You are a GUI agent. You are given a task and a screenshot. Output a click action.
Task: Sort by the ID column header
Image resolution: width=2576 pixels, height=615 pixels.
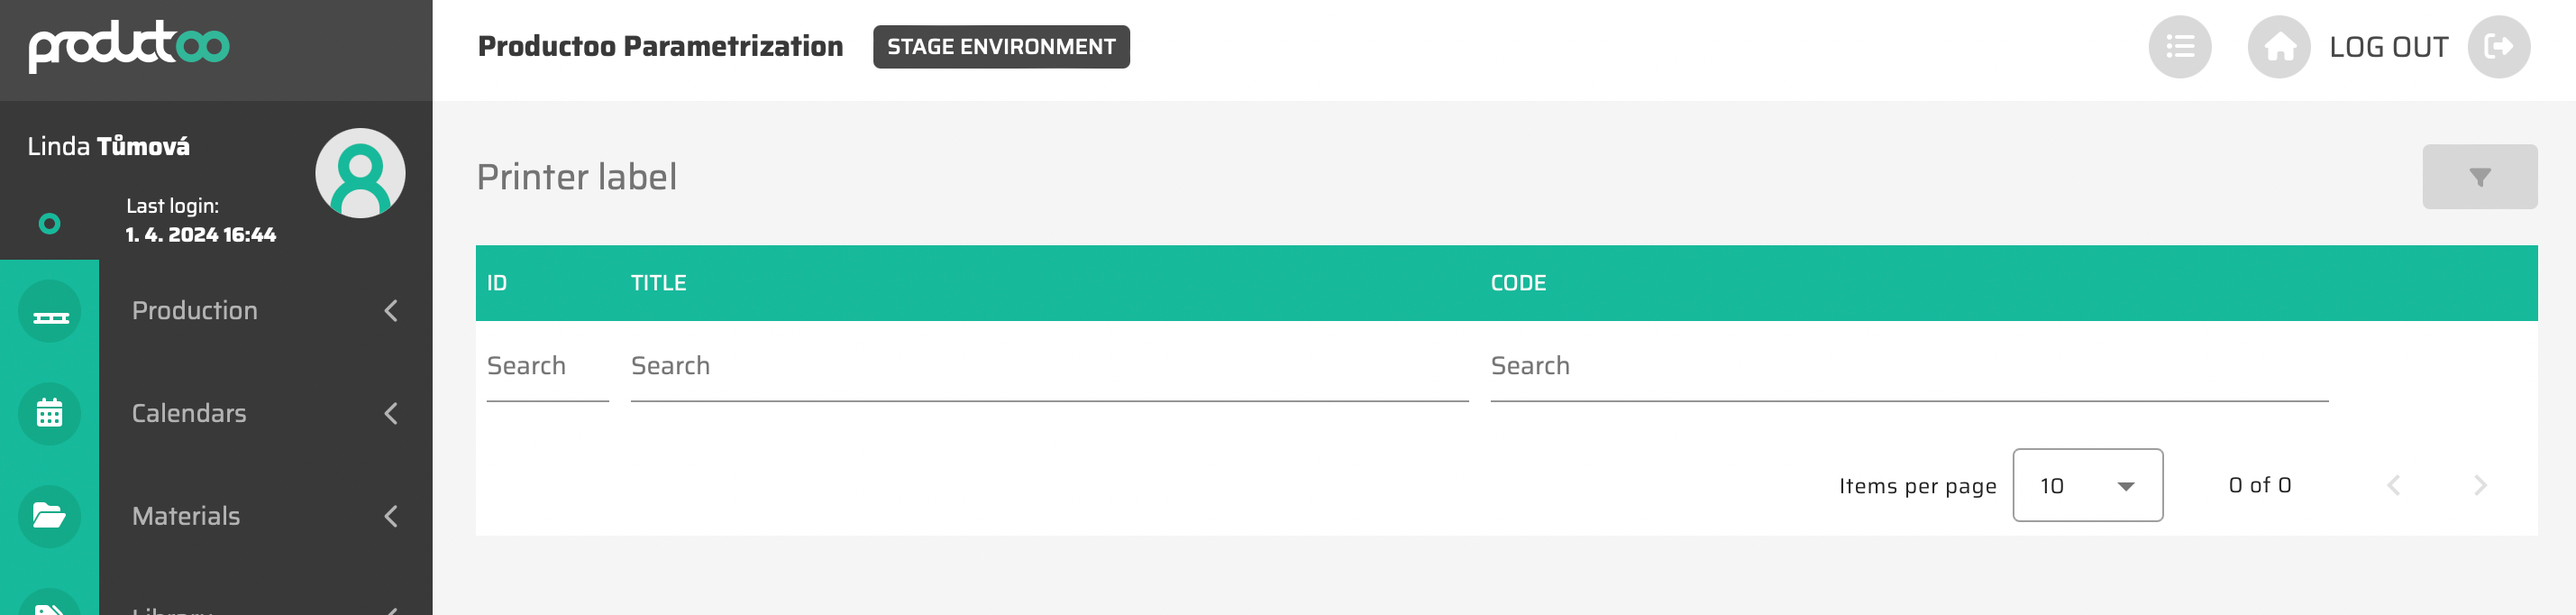click(x=497, y=284)
